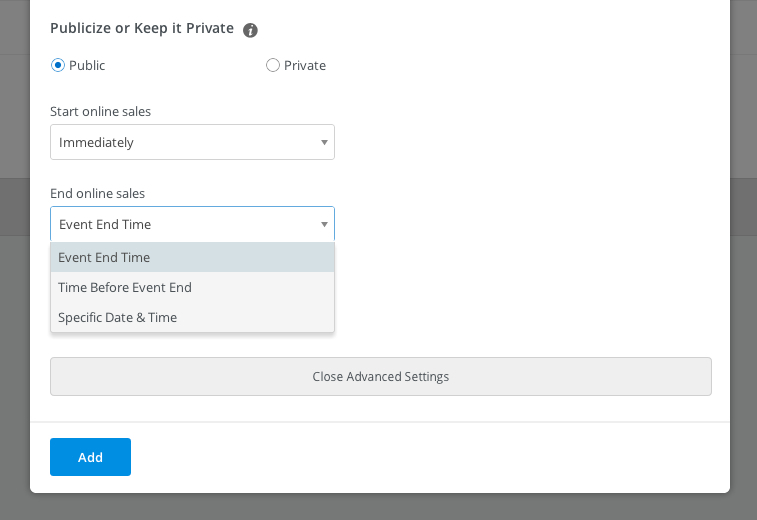
Task: Click the arrow on Immediately dropdown
Action: coord(324,142)
